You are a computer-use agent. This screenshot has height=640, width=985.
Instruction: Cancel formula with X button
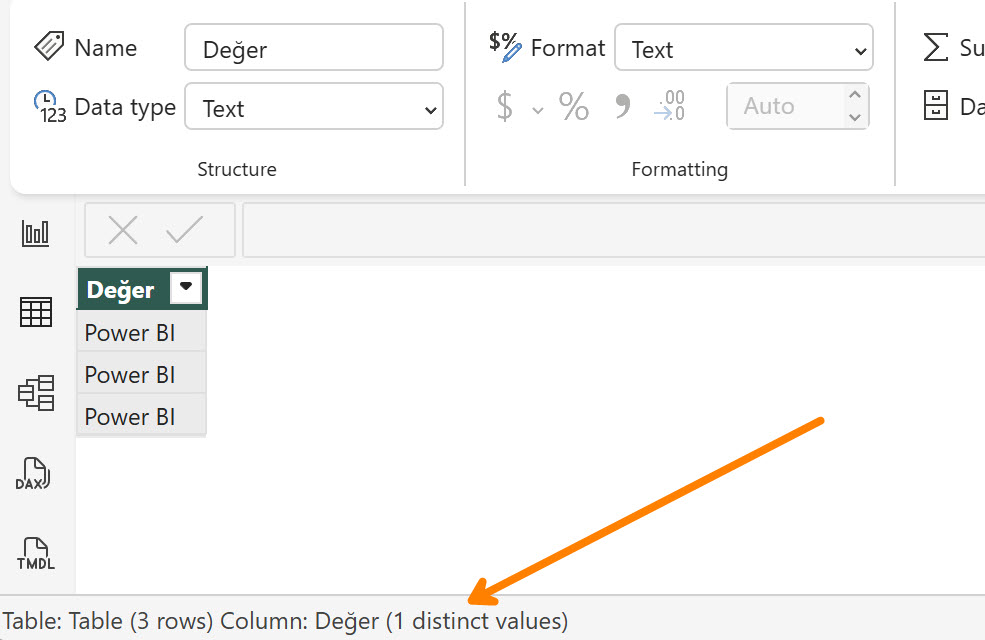pos(122,230)
